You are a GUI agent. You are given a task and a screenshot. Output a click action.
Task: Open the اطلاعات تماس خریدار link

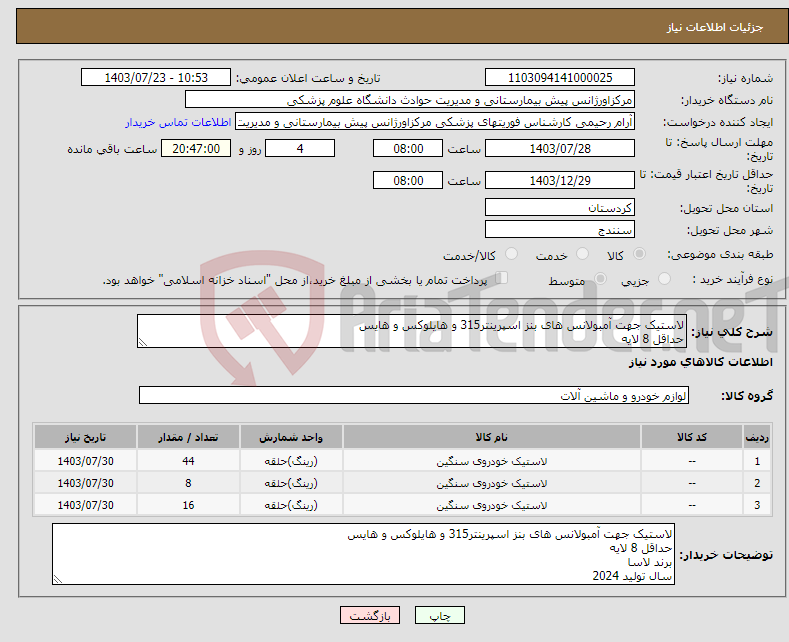178,122
